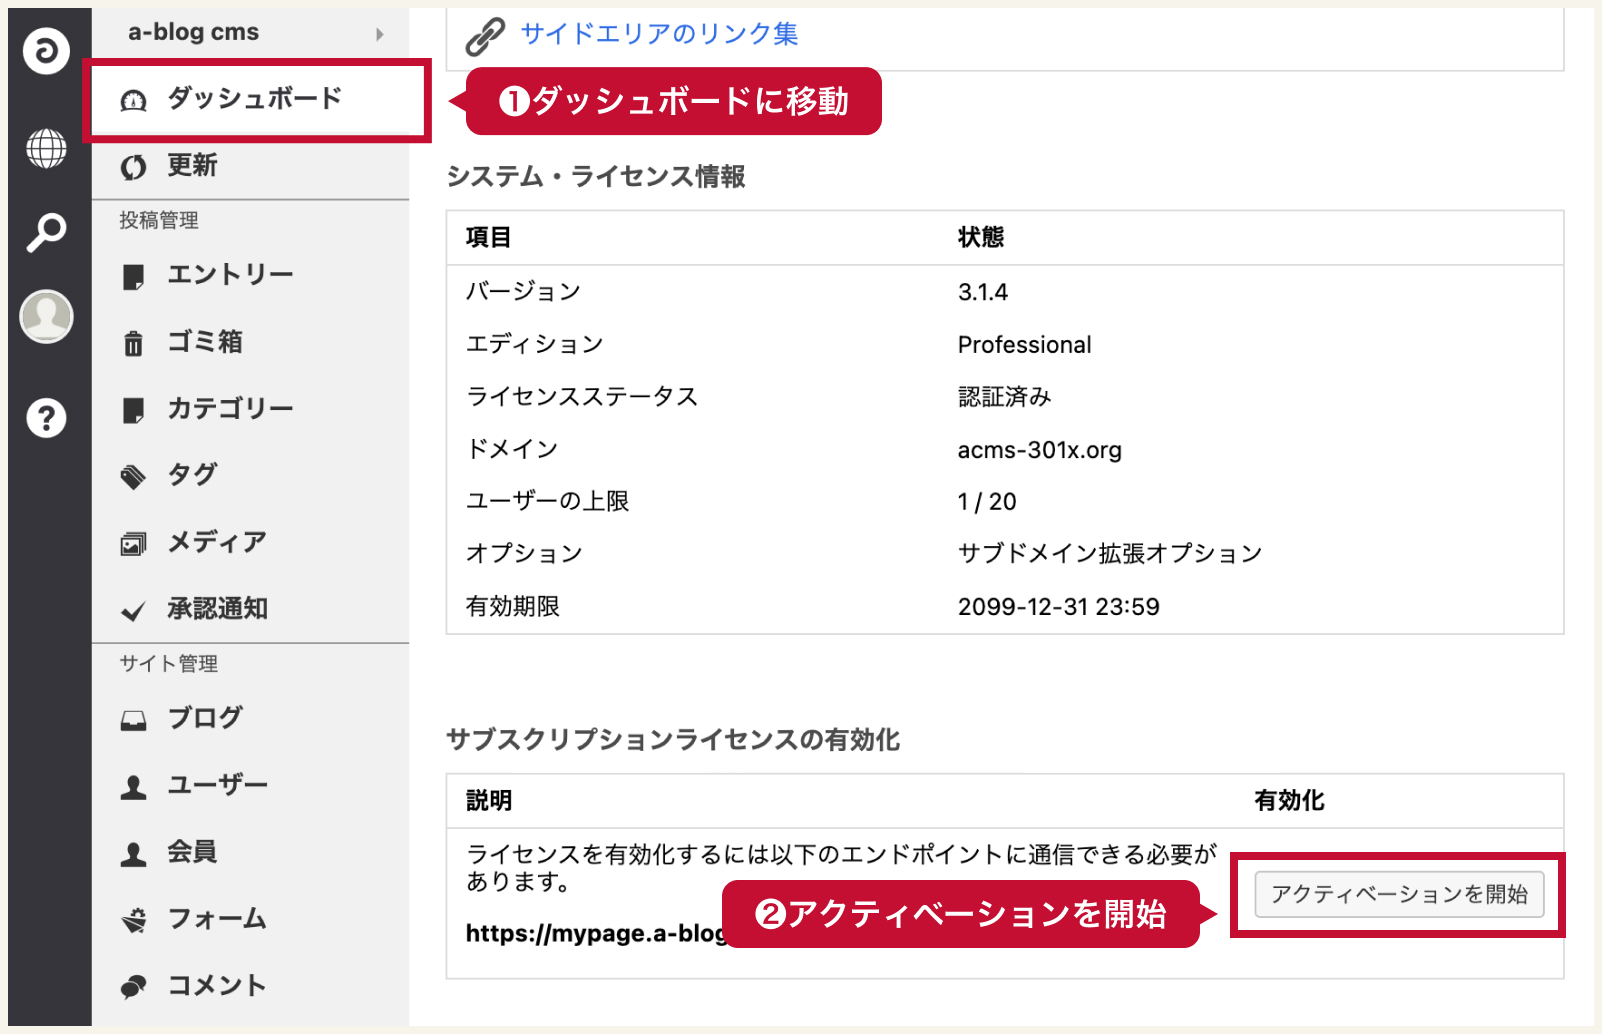Go to カテゴリー in sidebar
The width and height of the screenshot is (1602, 1034).
[x=230, y=408]
